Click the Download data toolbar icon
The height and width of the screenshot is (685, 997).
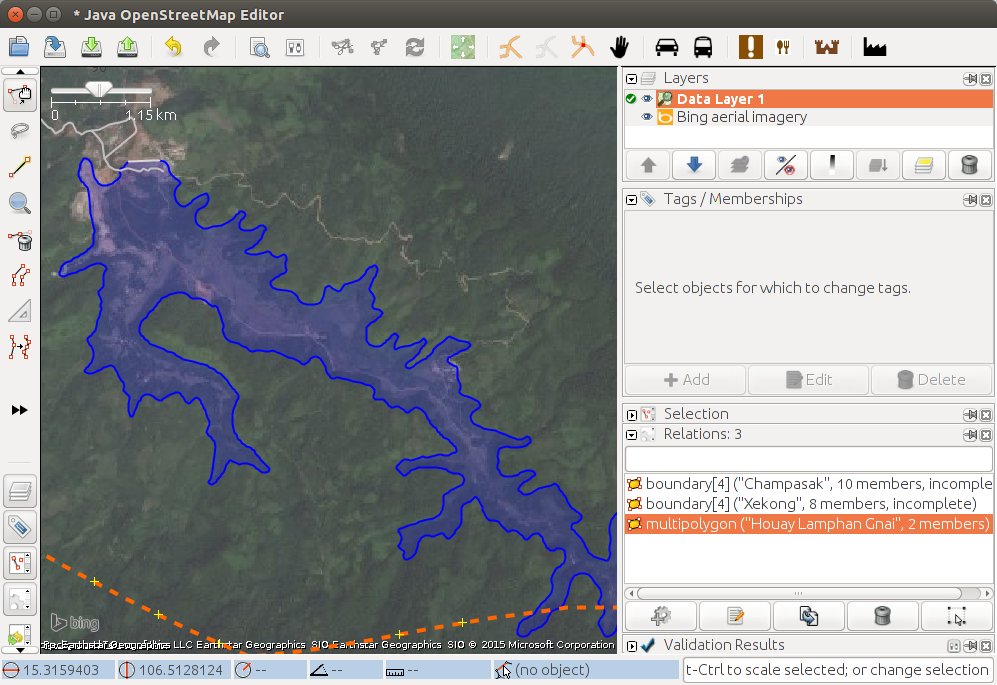coord(91,45)
